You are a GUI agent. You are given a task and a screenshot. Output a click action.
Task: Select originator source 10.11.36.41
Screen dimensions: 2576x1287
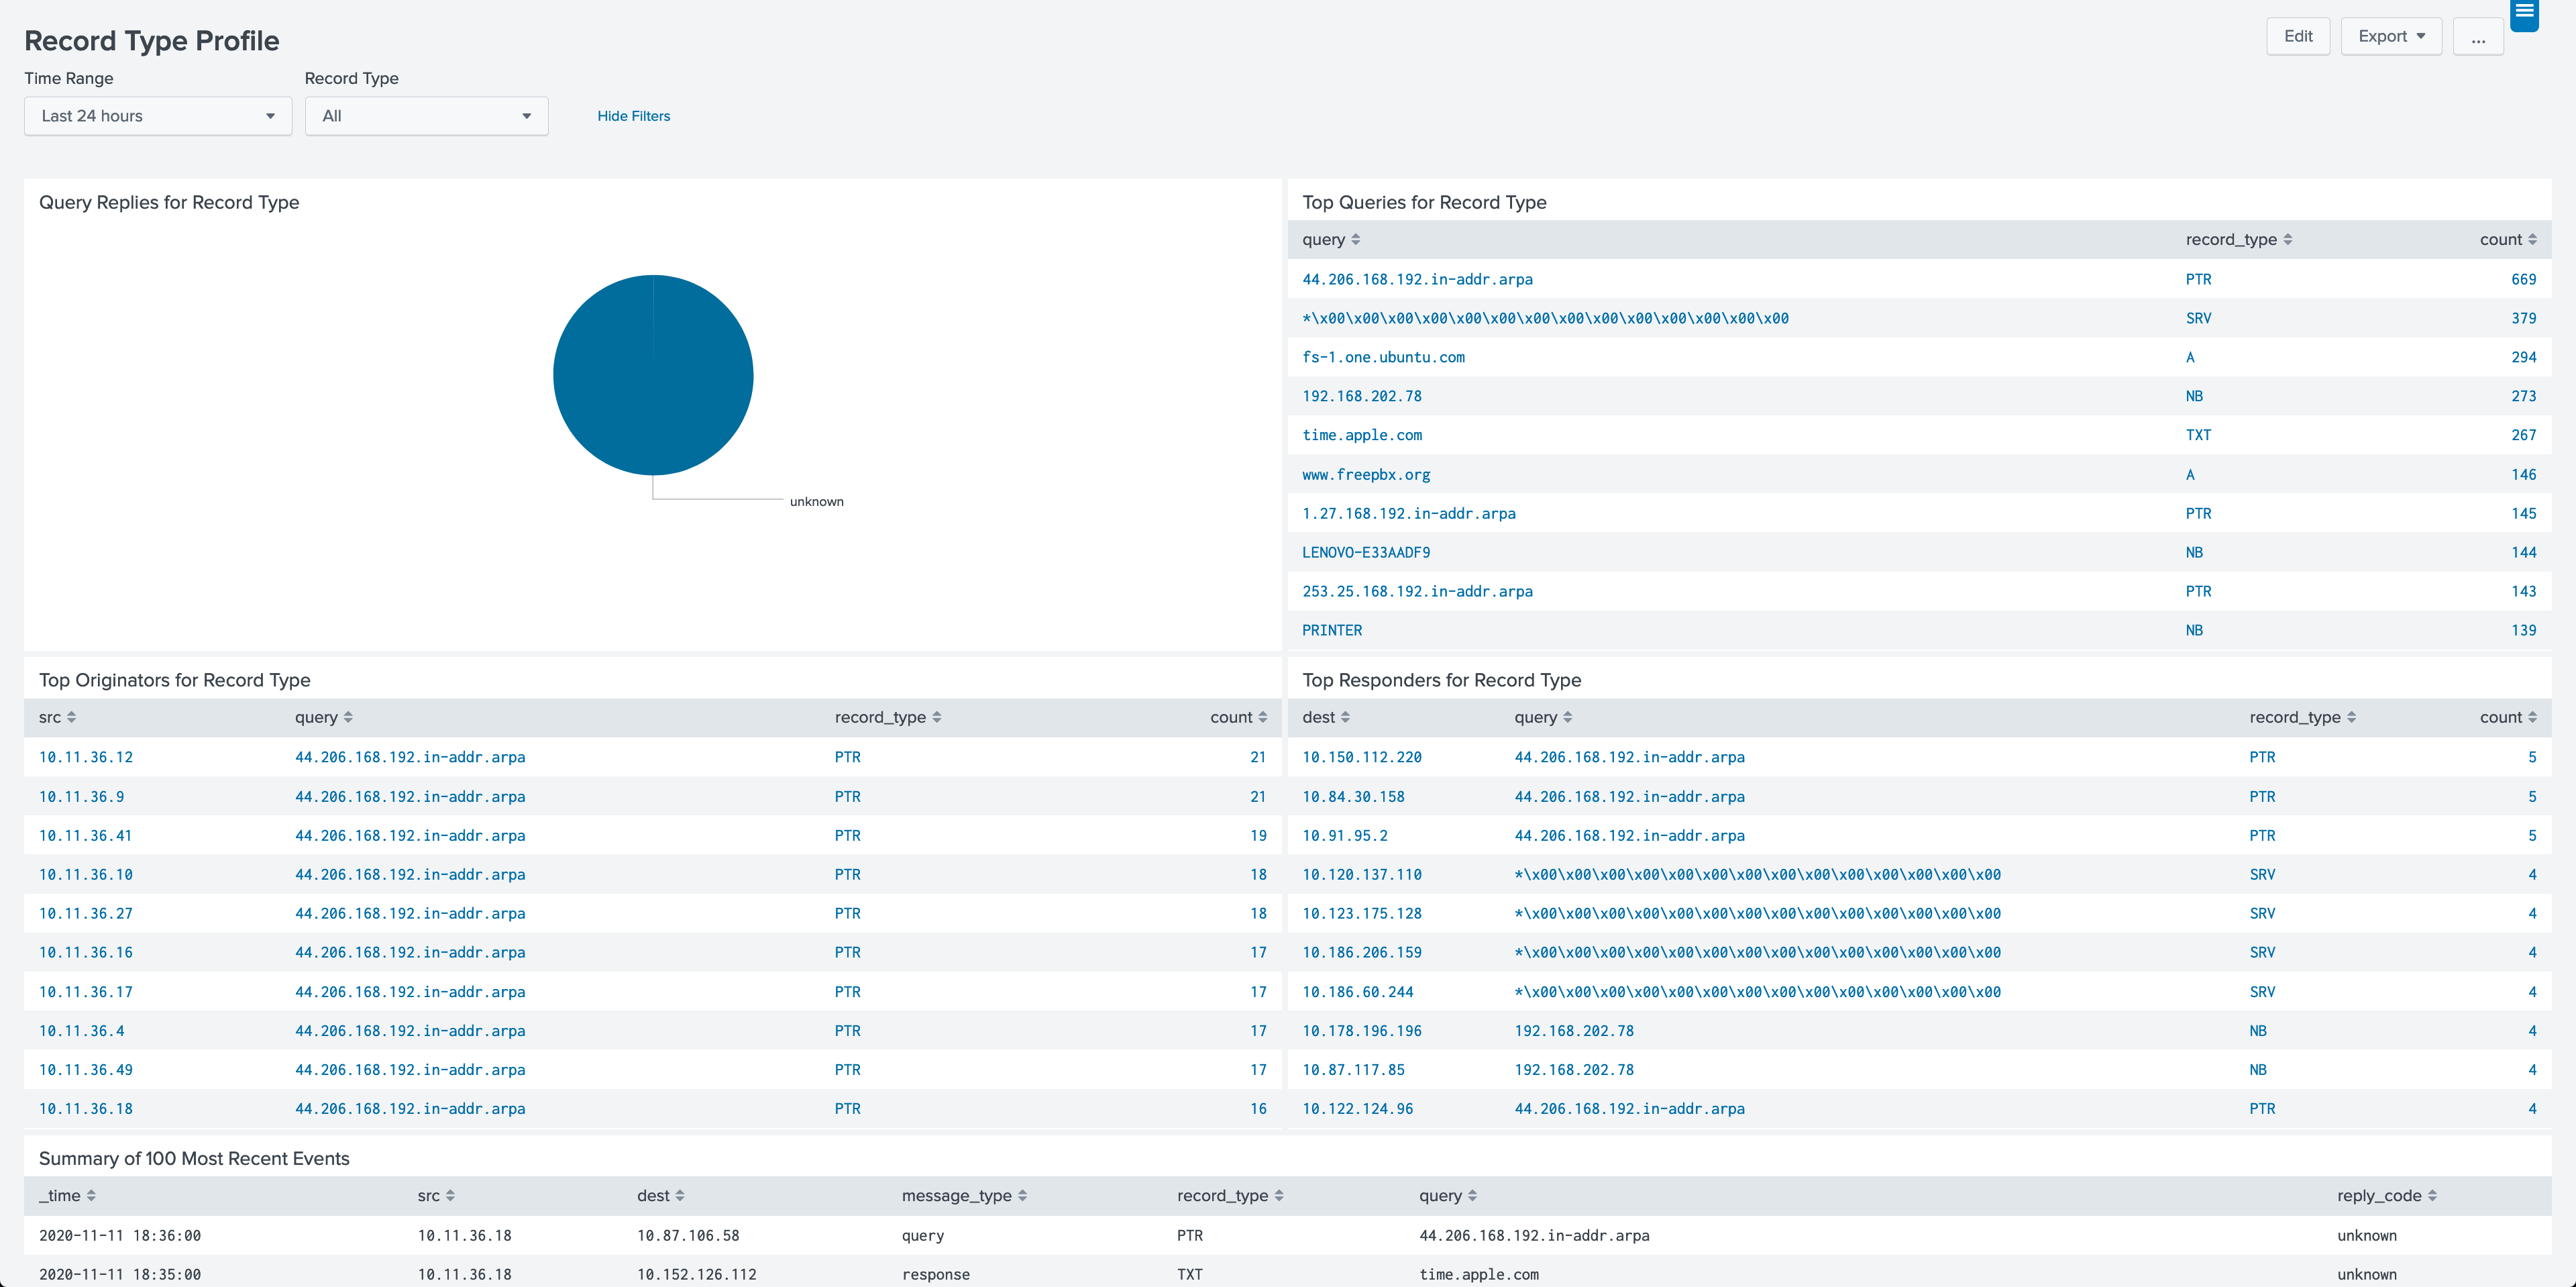click(86, 836)
